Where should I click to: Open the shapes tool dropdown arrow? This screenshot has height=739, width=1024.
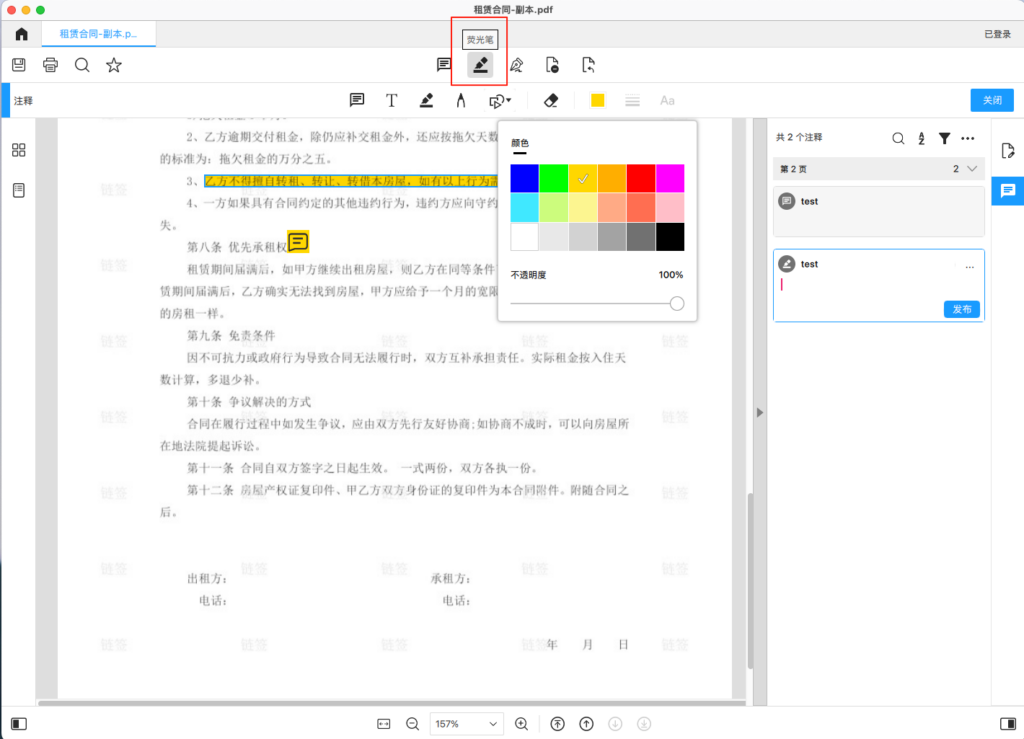(508, 100)
